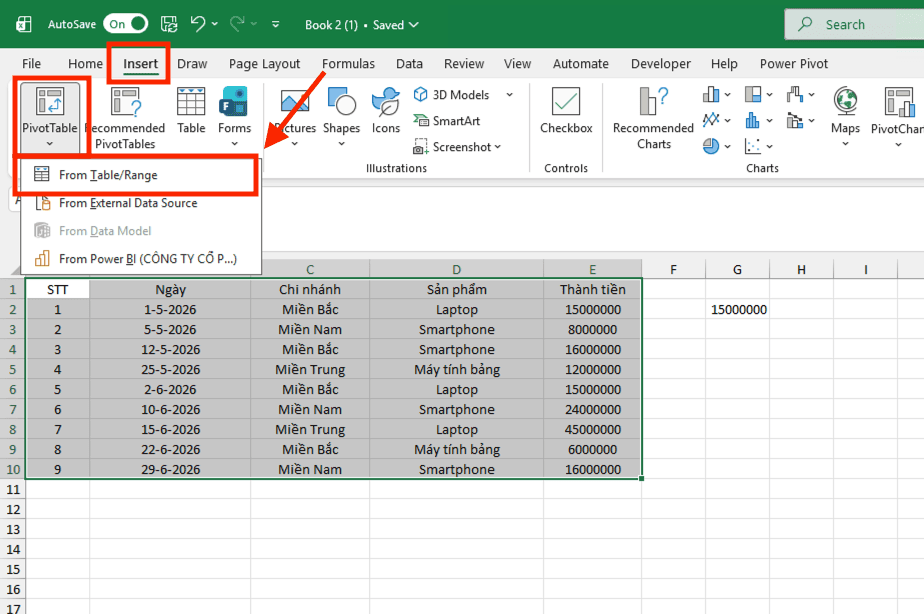The width and height of the screenshot is (924, 614).
Task: Click the Redo arrow icon
Action: pos(237,24)
